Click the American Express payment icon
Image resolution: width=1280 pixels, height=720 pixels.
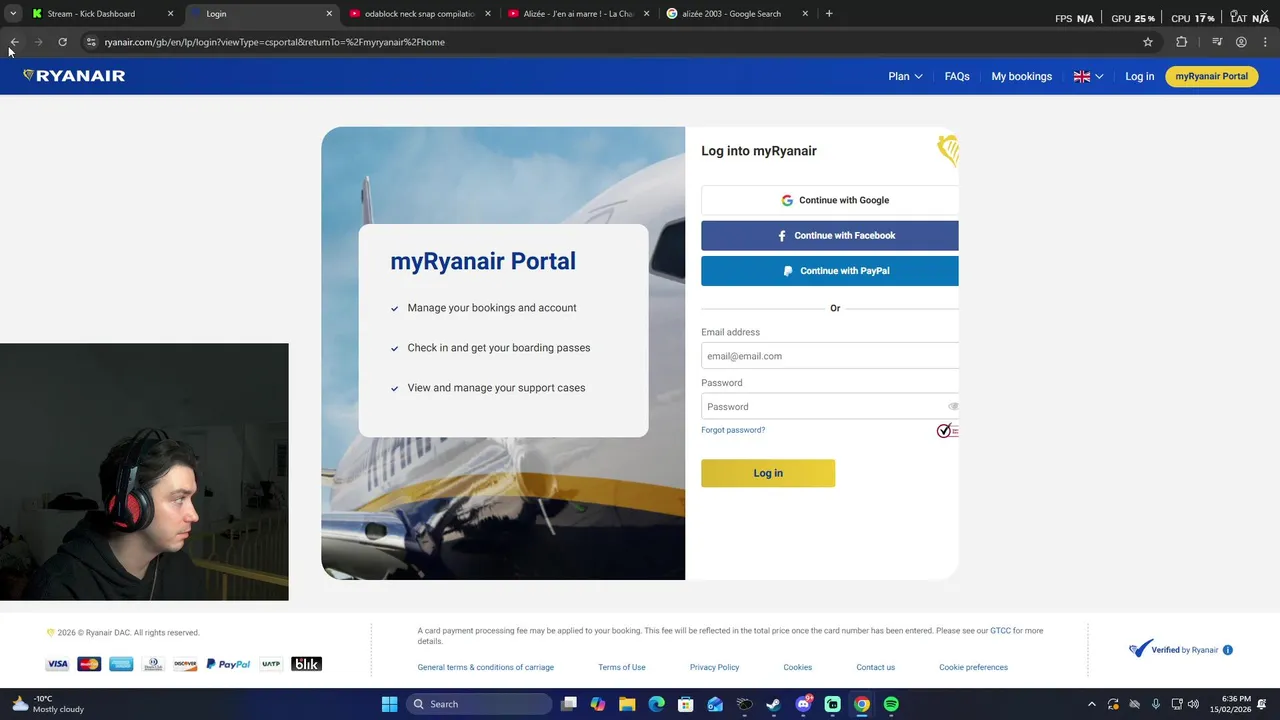tap(121, 664)
